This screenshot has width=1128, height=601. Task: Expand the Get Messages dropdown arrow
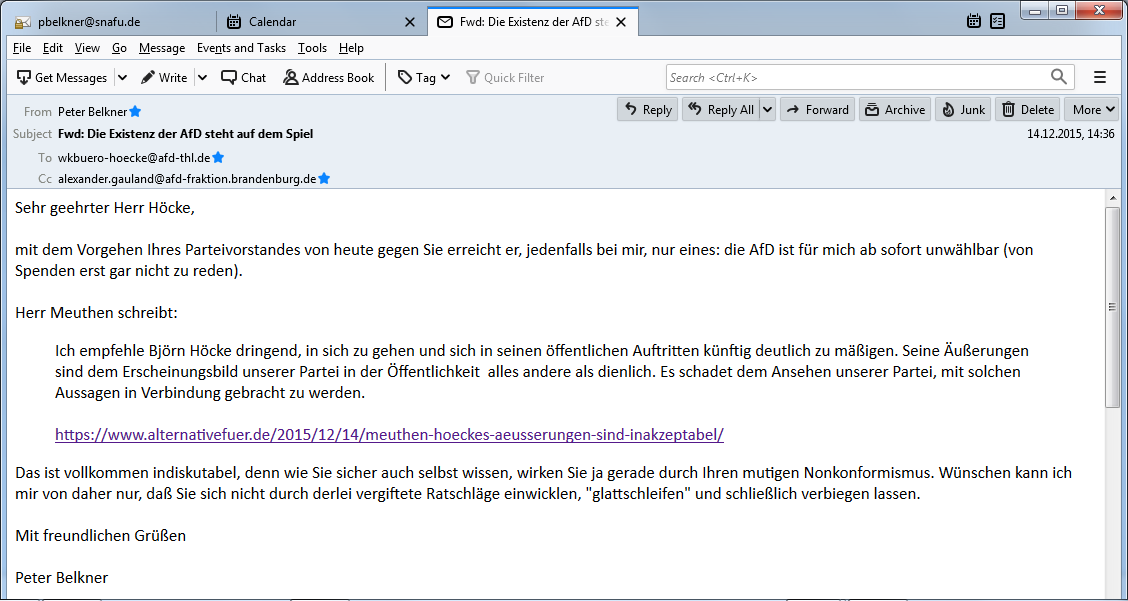click(x=122, y=78)
